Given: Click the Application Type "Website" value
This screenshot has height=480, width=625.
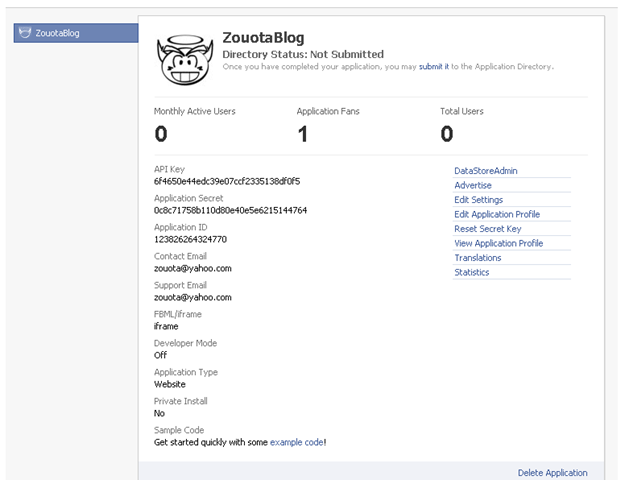Looking at the screenshot, I should [169, 384].
